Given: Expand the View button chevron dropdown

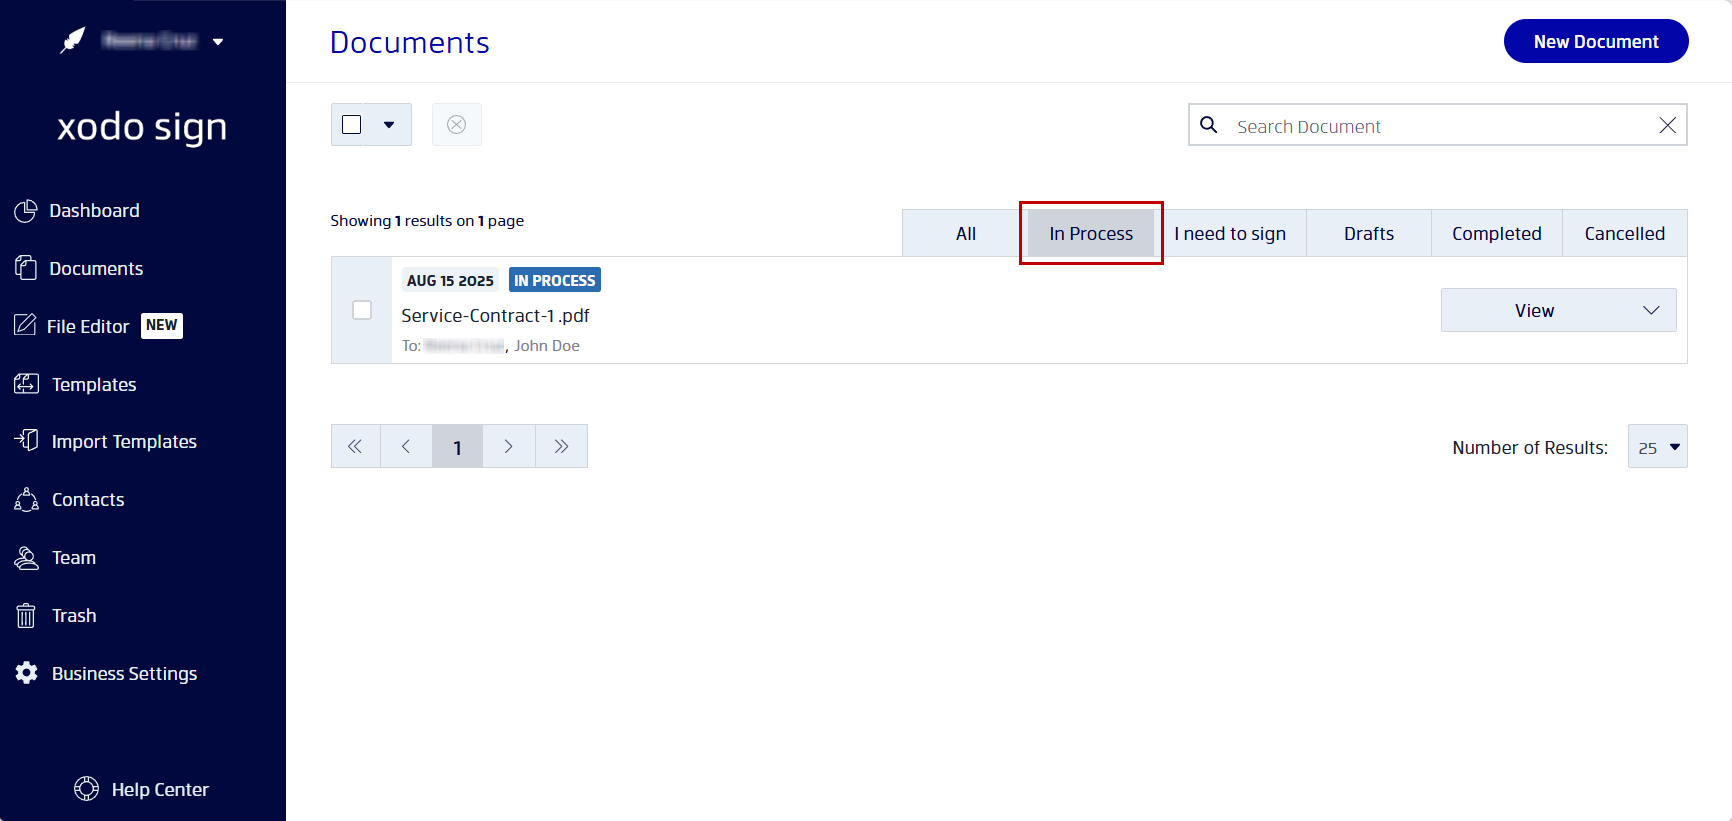Looking at the screenshot, I should [x=1651, y=310].
